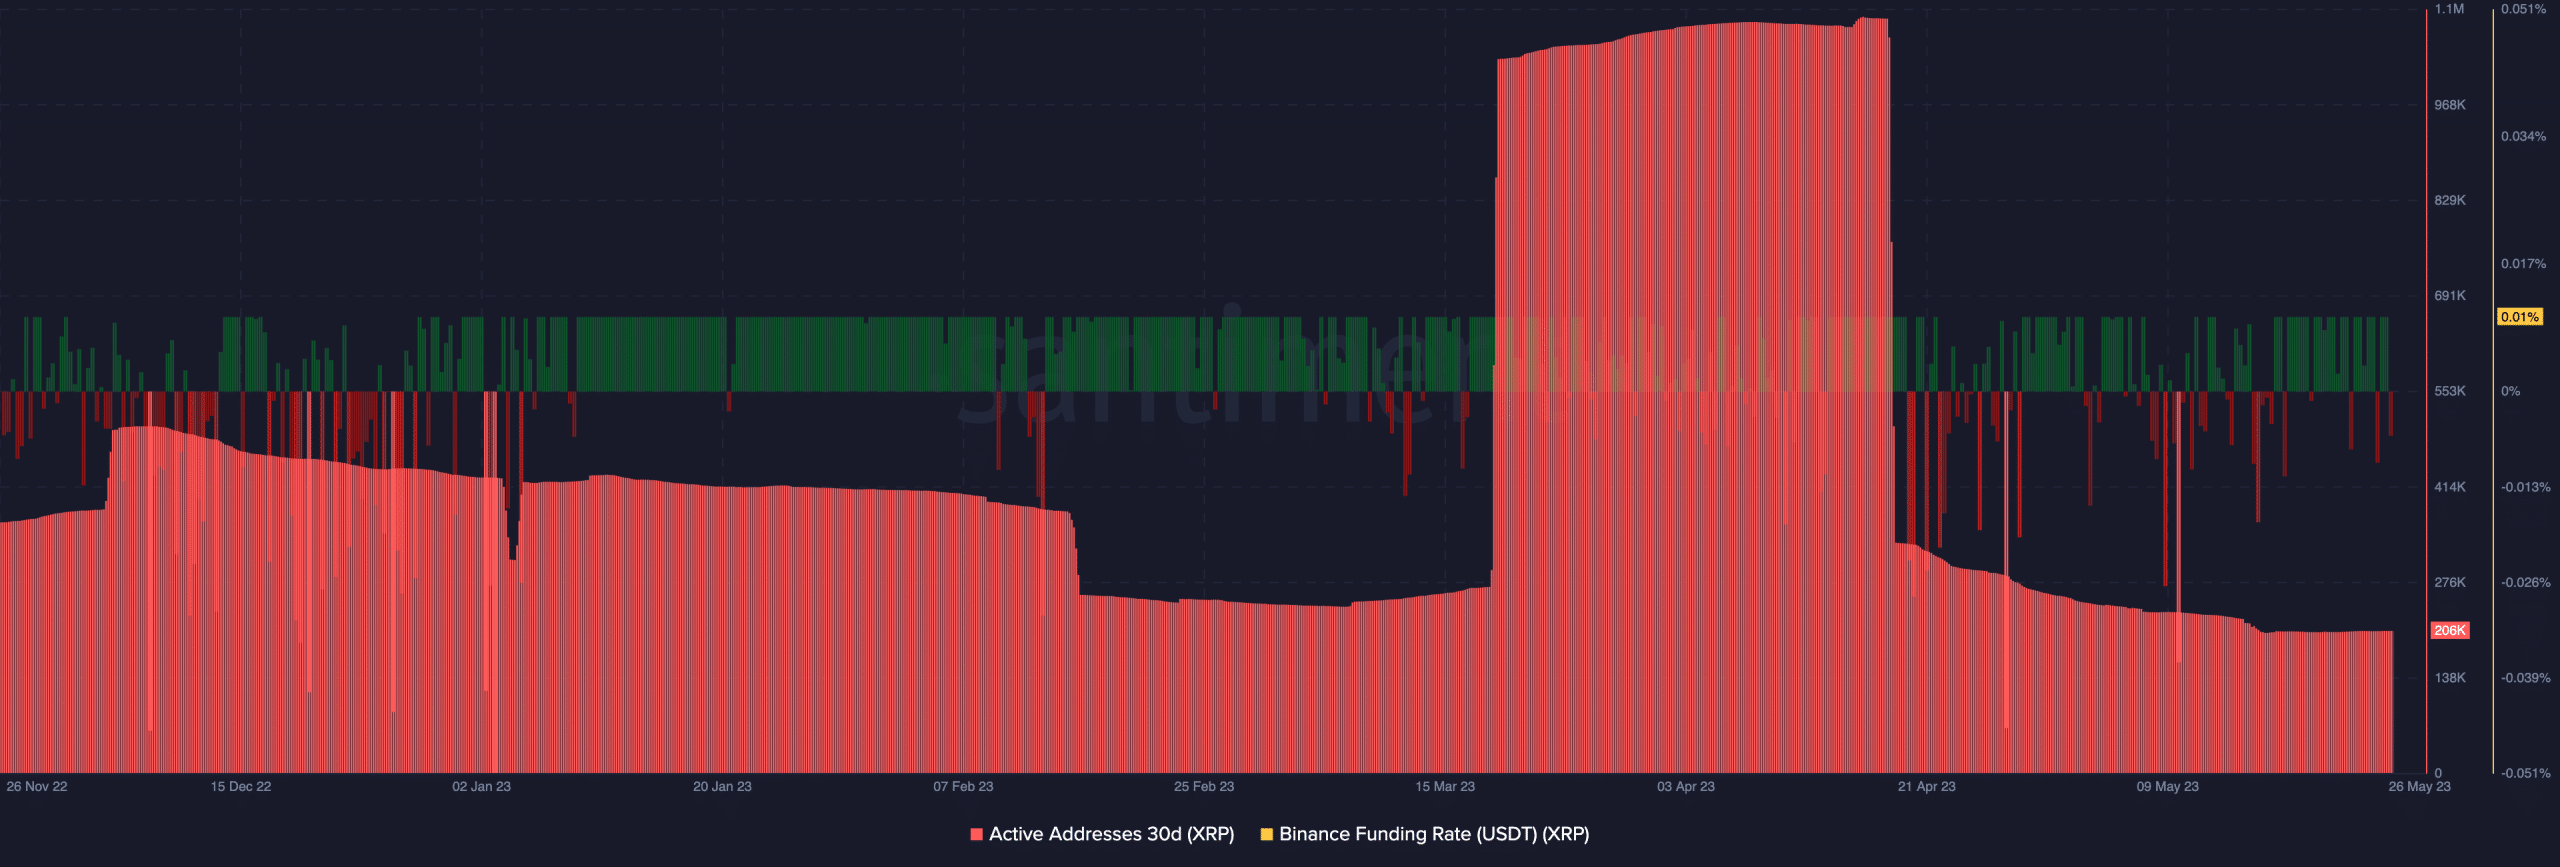The height and width of the screenshot is (867, 2560).
Task: Click the 21 Apr 23 date label
Action: [x=1927, y=786]
